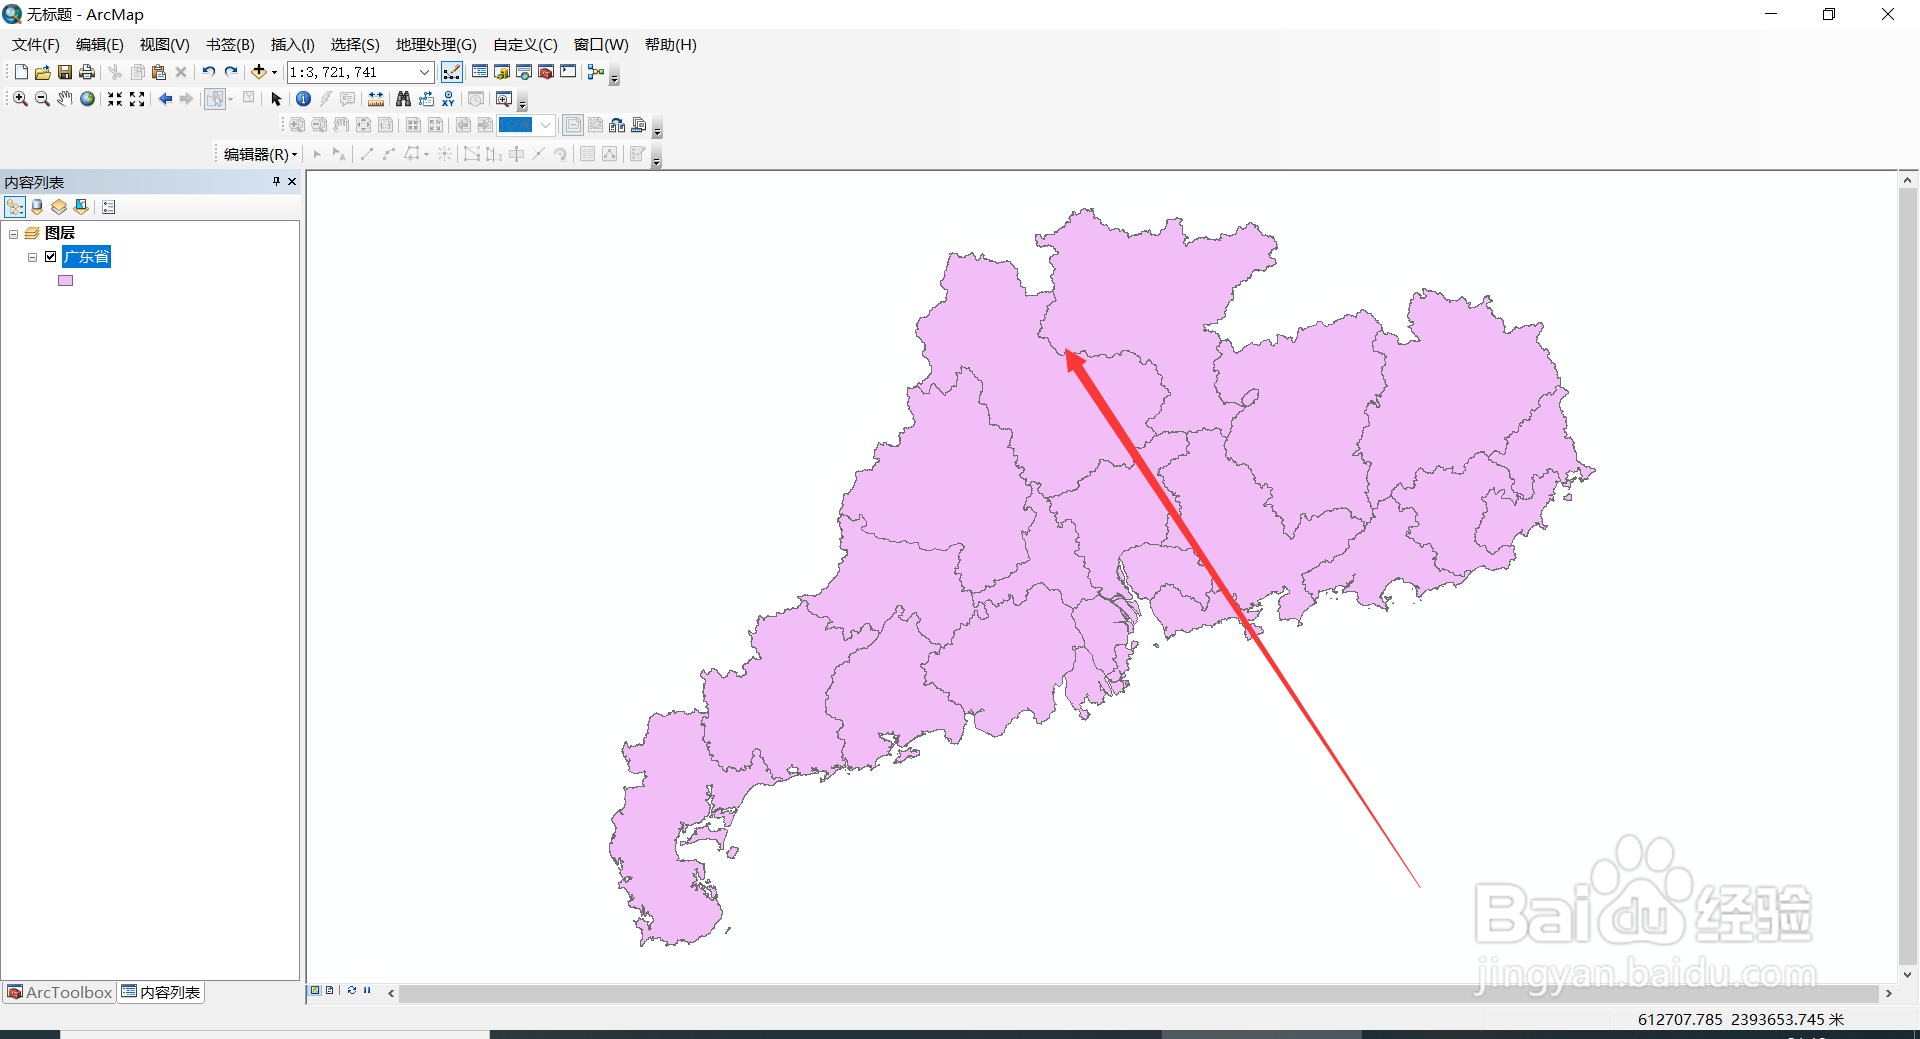Viewport: 1920px width, 1039px height.
Task: Open the Select Features dropdown arrow
Action: click(x=231, y=99)
